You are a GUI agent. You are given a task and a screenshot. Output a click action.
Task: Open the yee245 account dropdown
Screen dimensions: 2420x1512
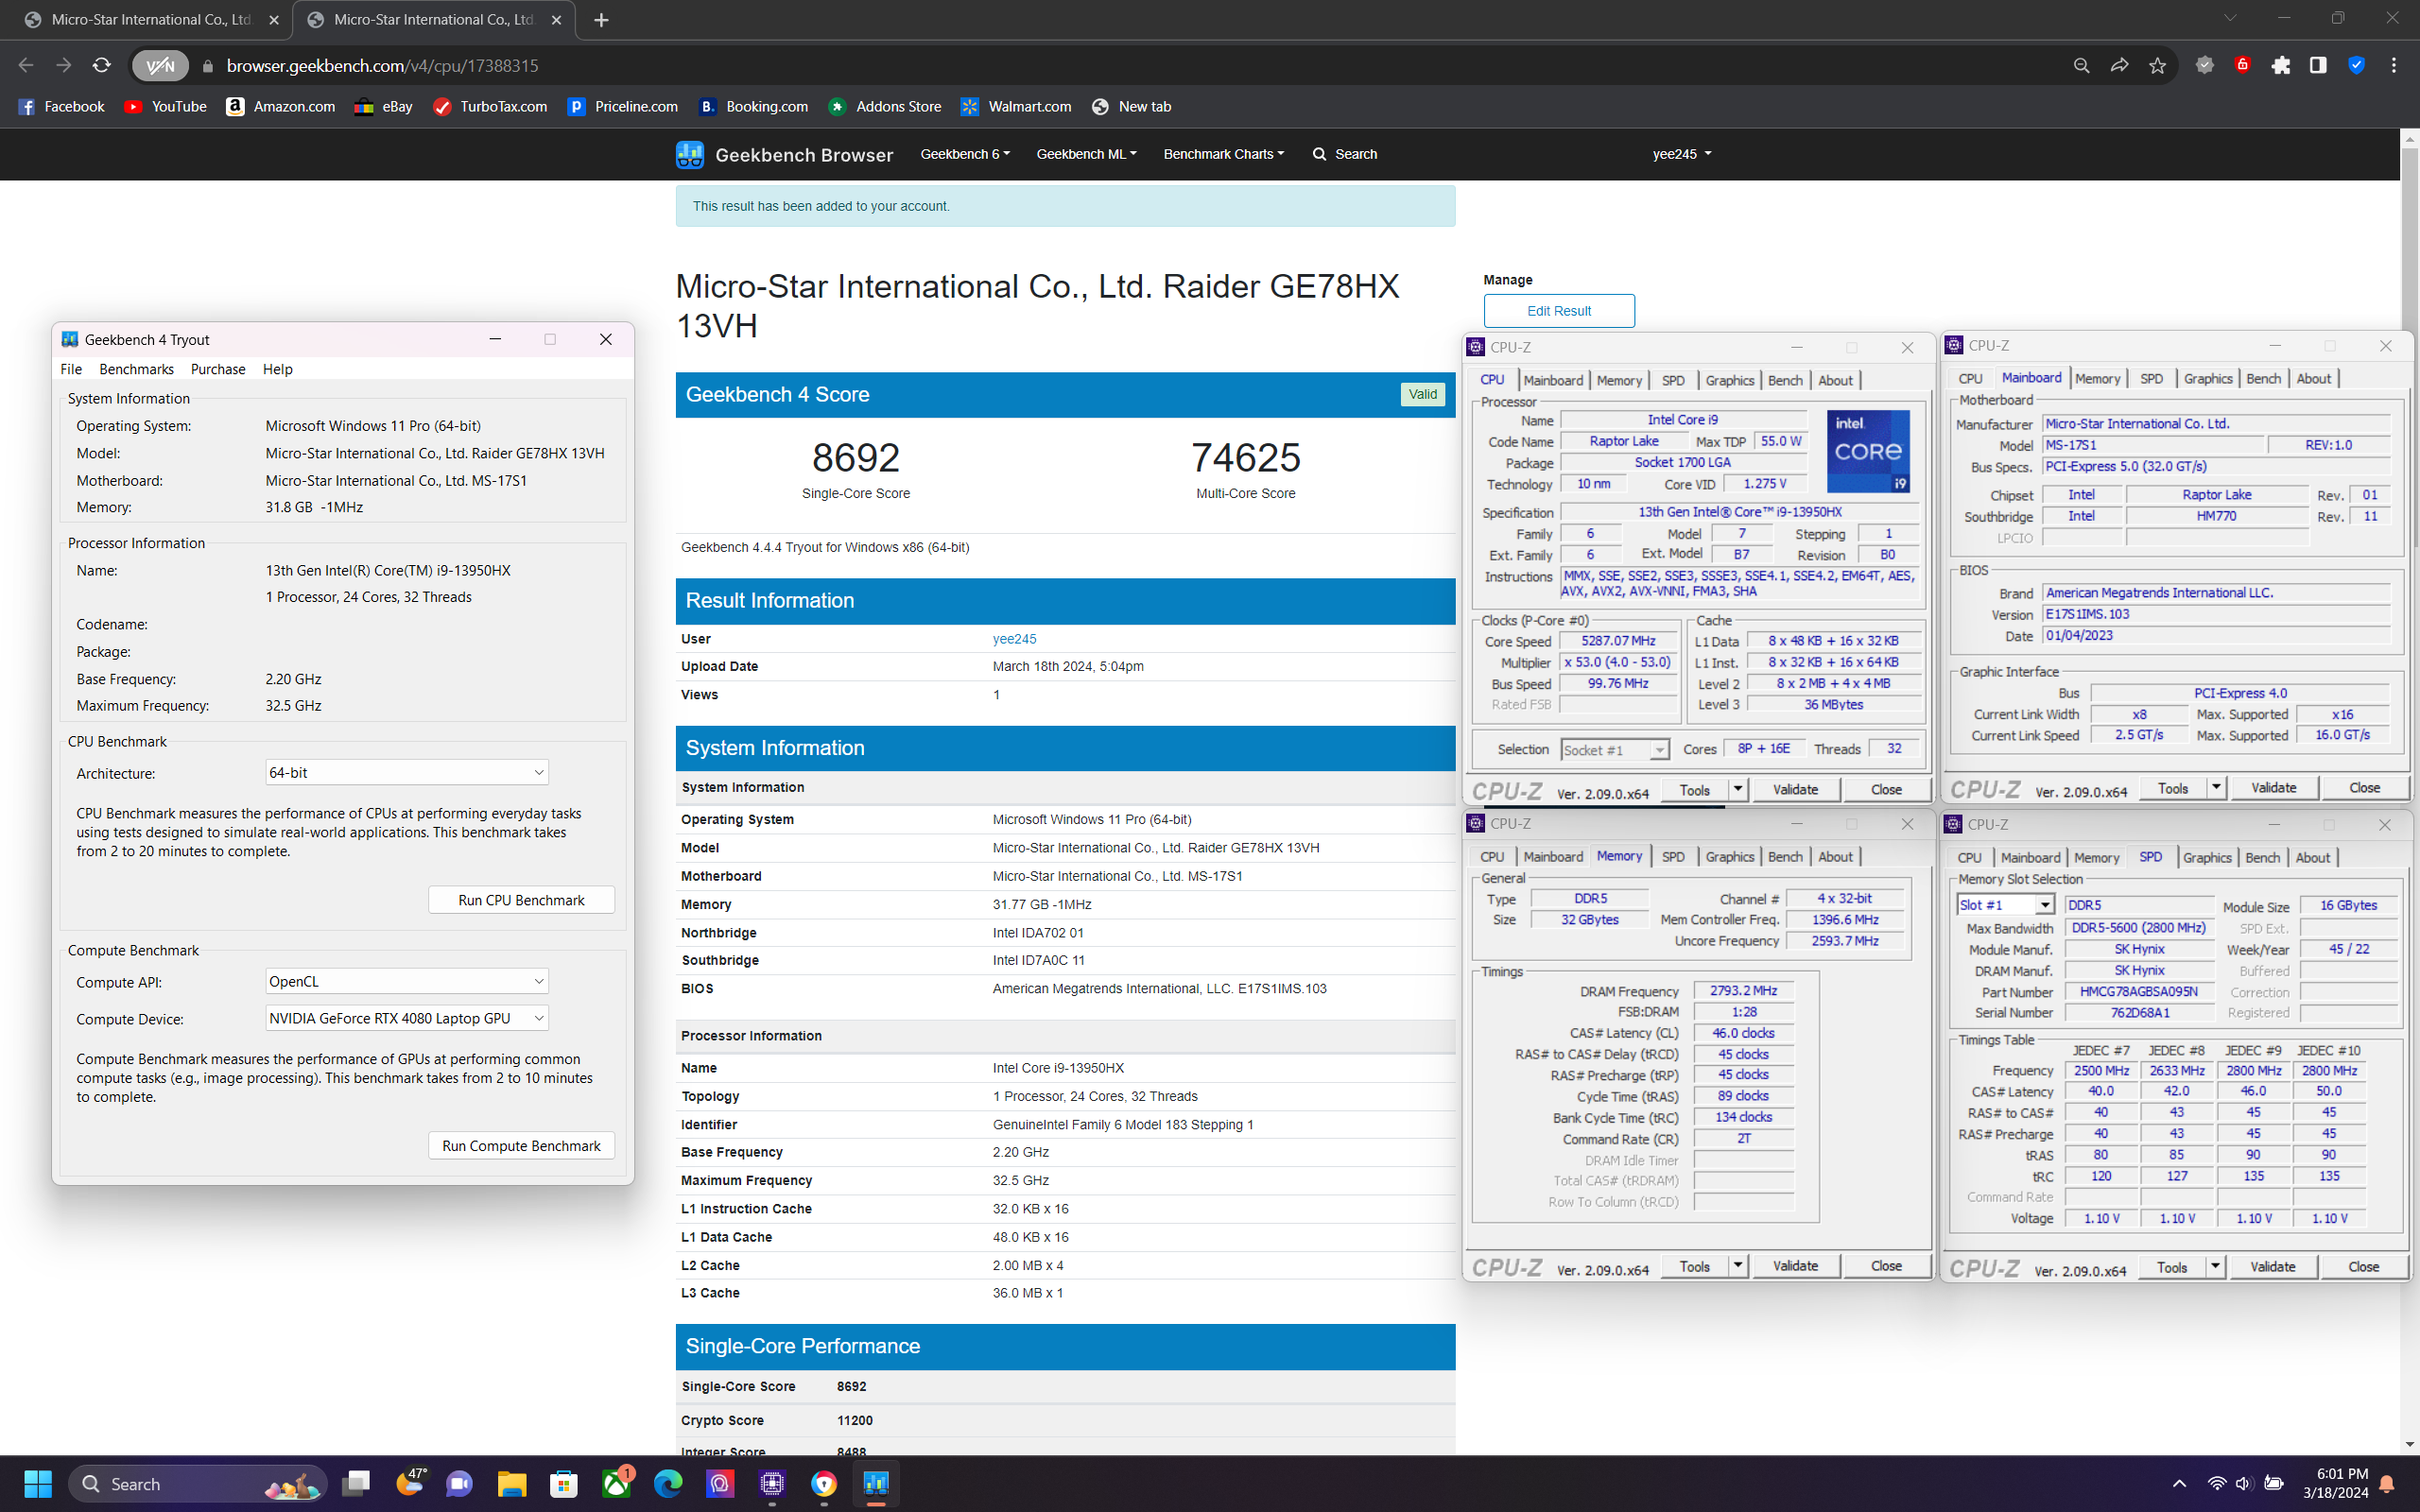coord(1682,154)
